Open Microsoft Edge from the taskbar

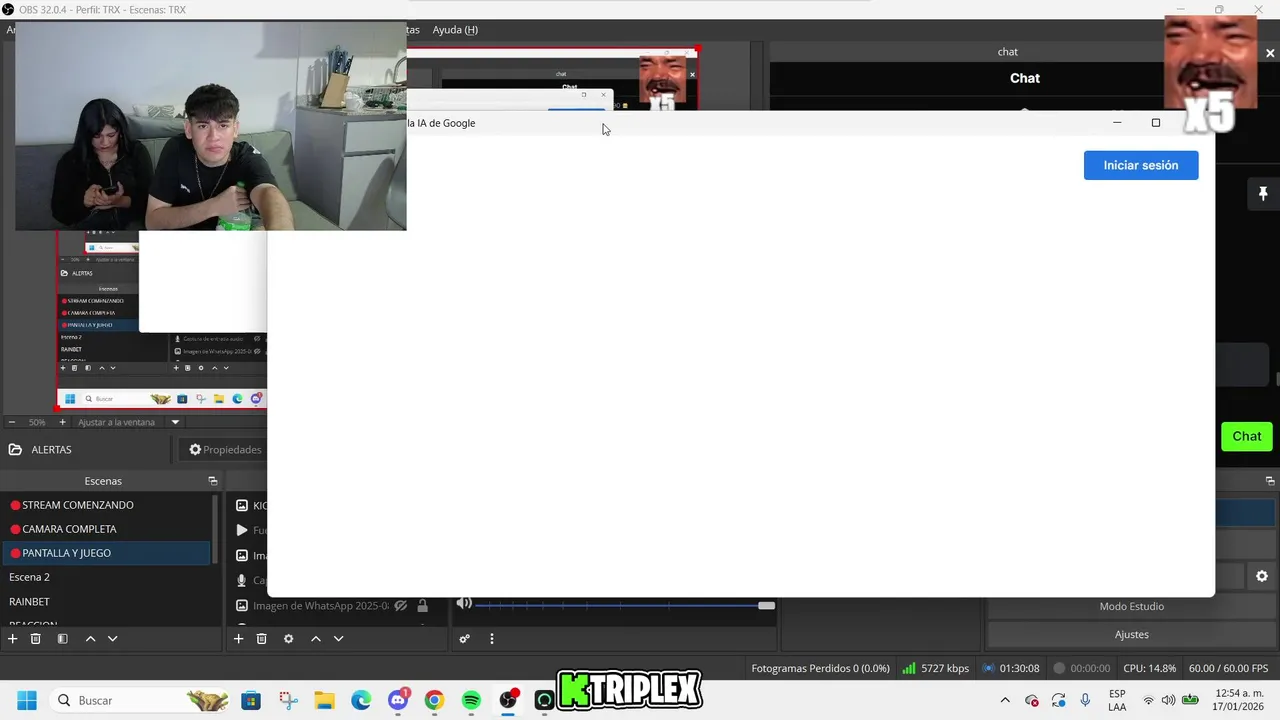click(361, 700)
